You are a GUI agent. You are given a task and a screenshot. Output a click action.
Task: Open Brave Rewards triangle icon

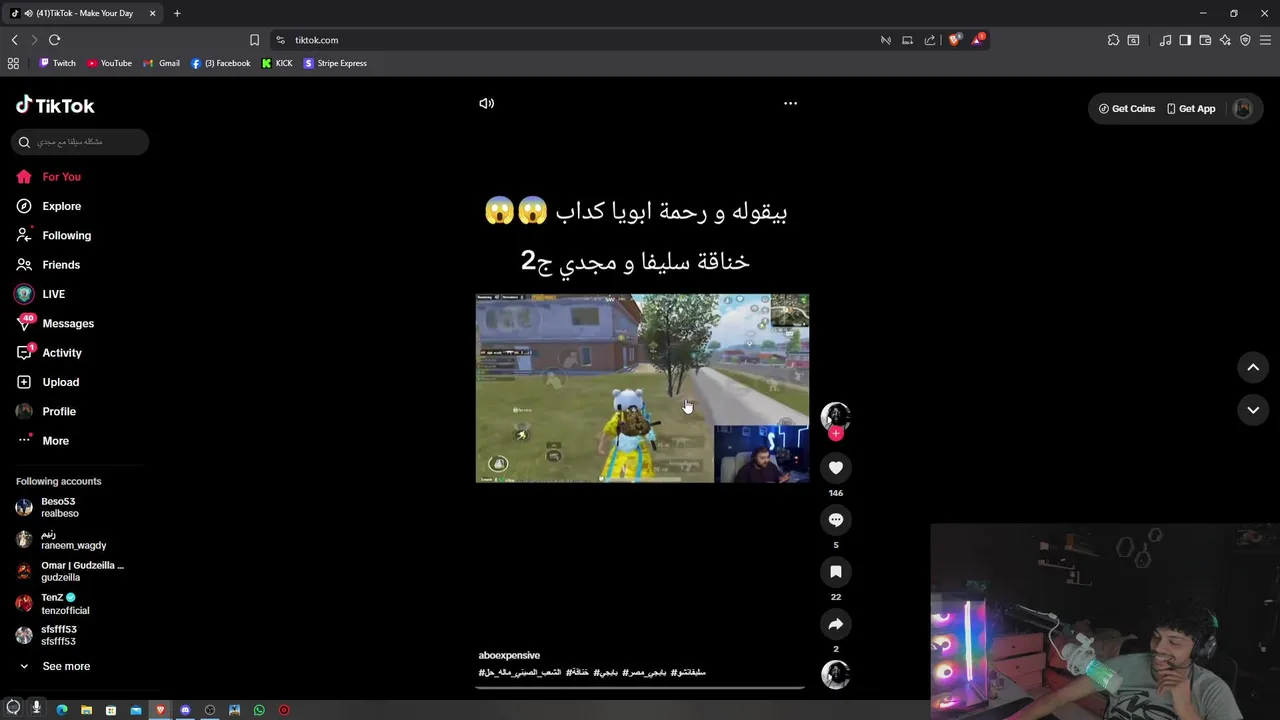click(978, 40)
